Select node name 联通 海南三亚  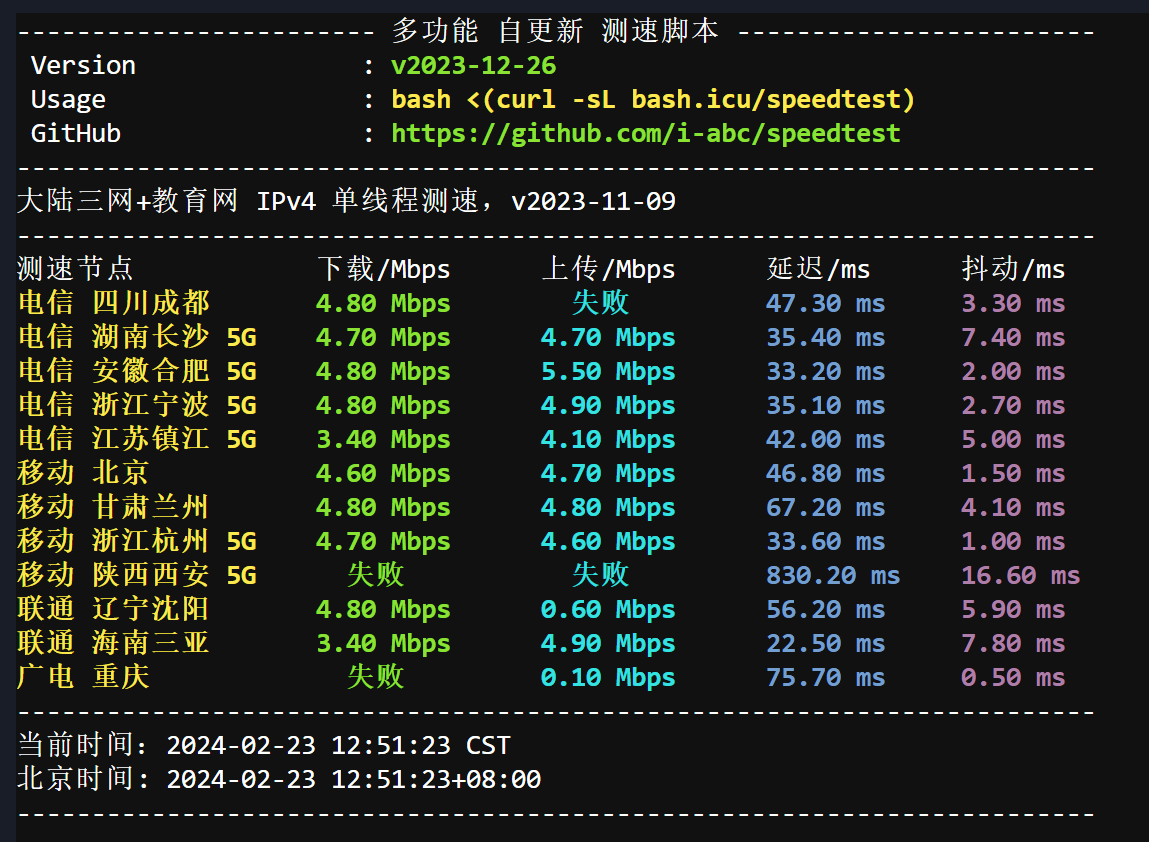114,643
